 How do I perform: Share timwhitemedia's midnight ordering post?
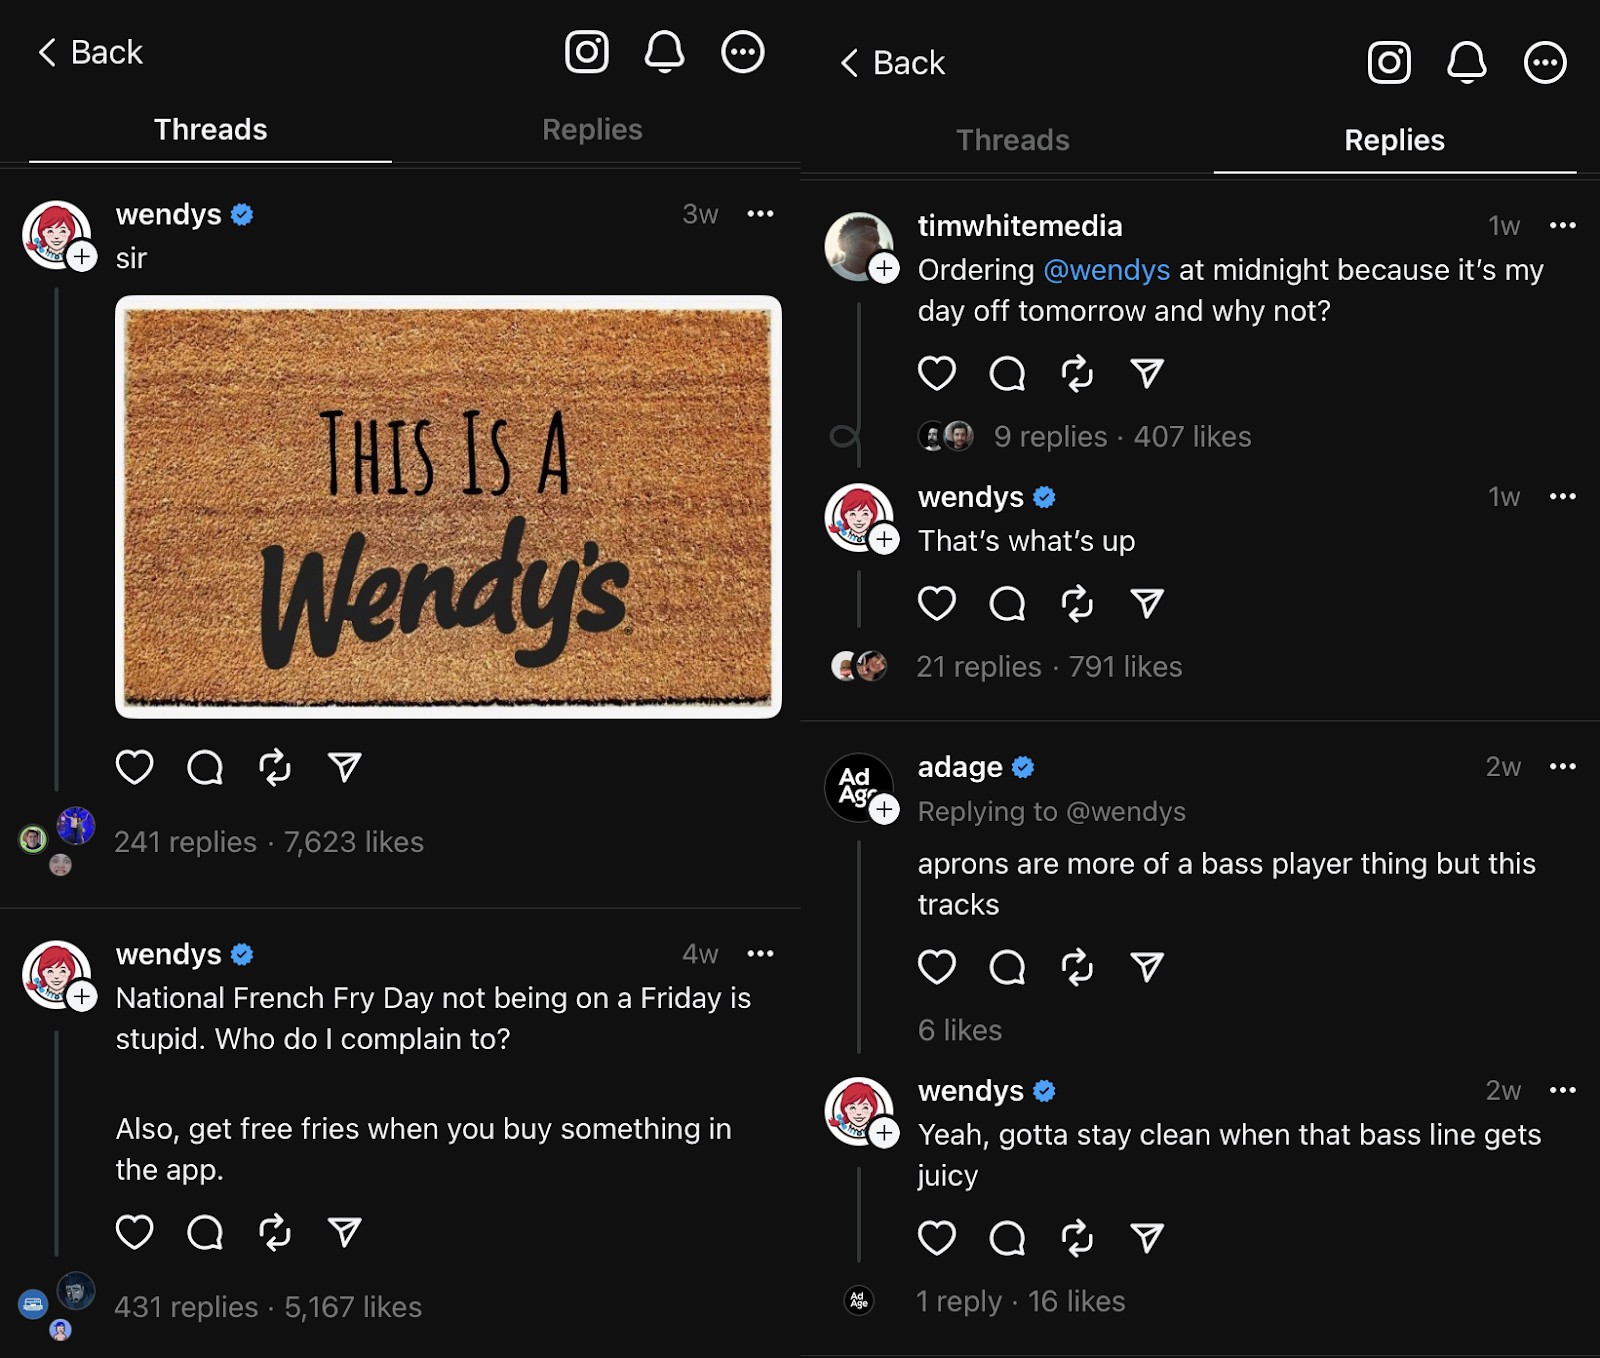[x=1147, y=373]
